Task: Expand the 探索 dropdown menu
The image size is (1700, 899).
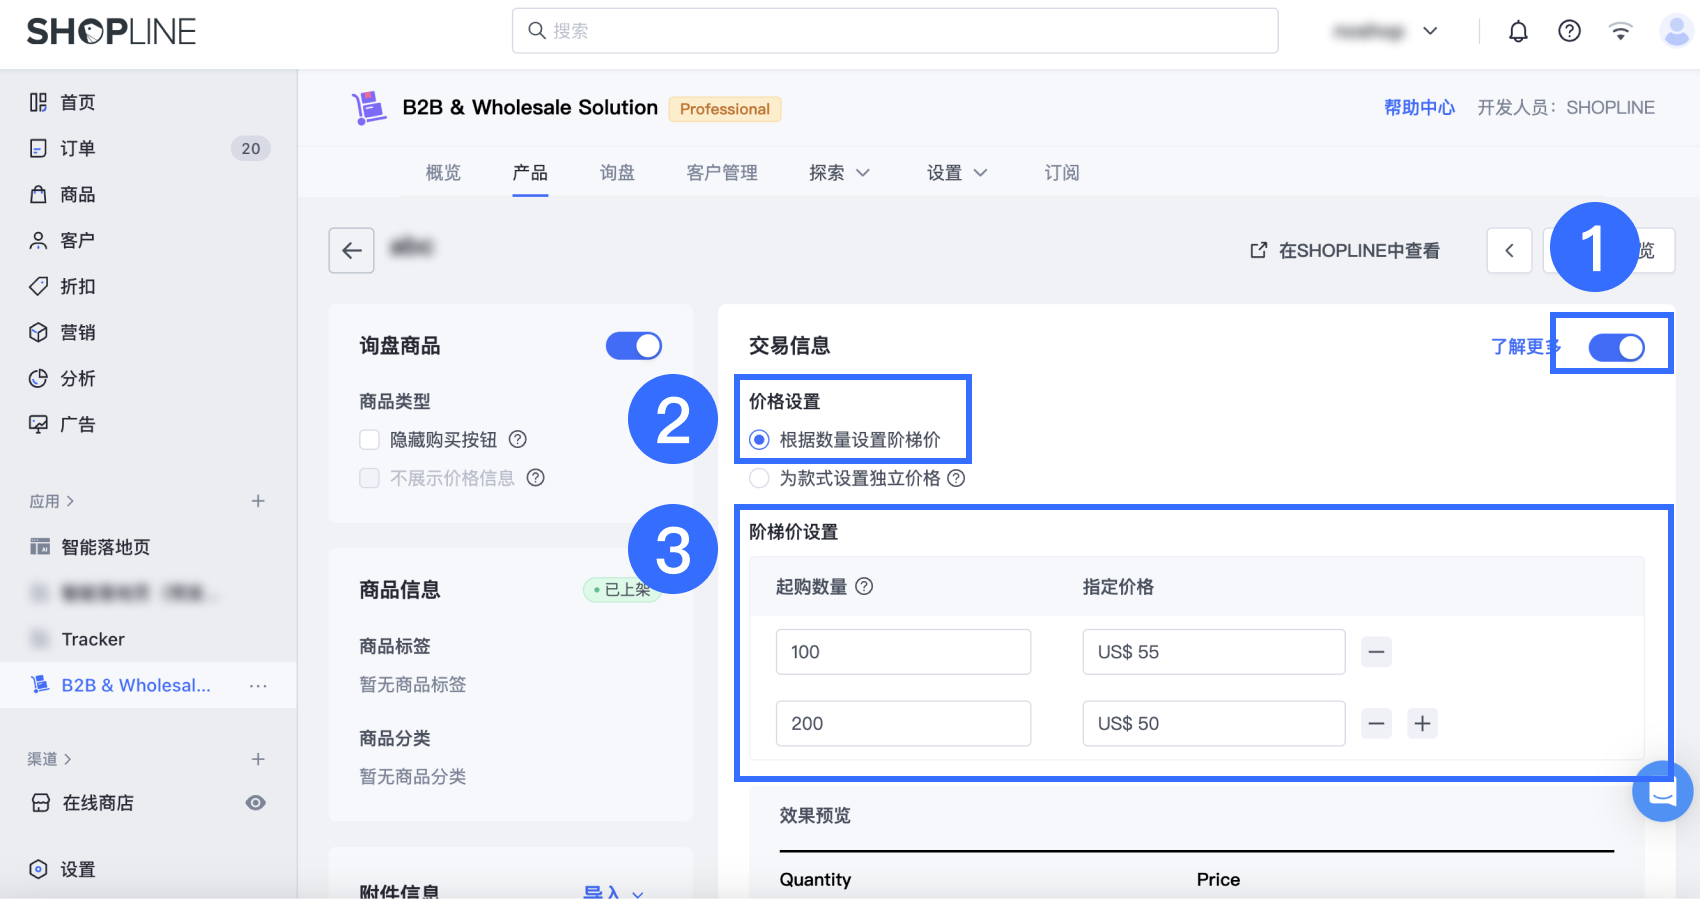Action: click(x=840, y=173)
